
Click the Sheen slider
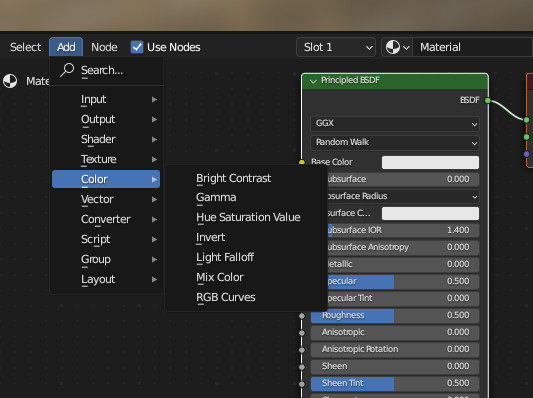395,366
